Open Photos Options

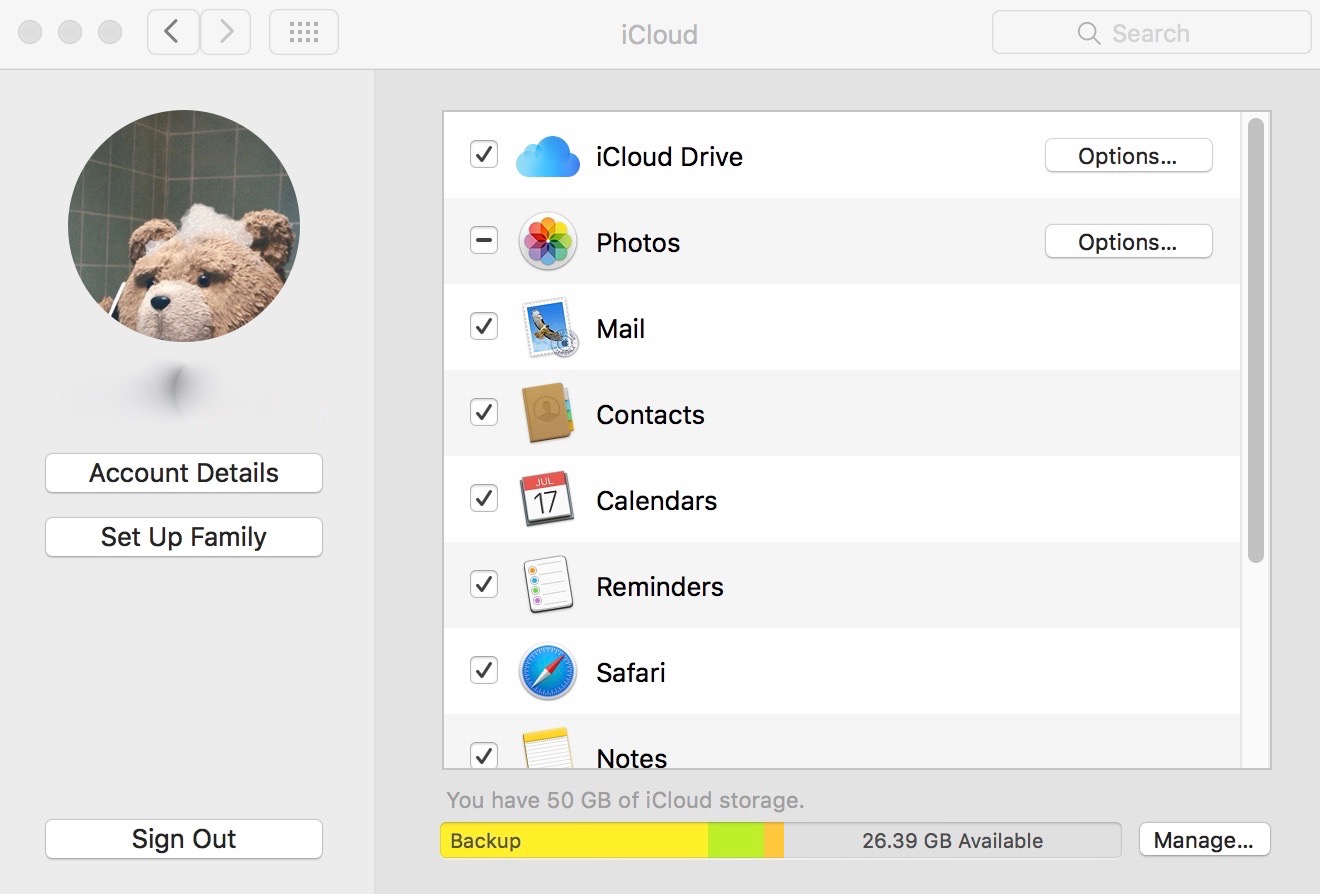click(1128, 242)
